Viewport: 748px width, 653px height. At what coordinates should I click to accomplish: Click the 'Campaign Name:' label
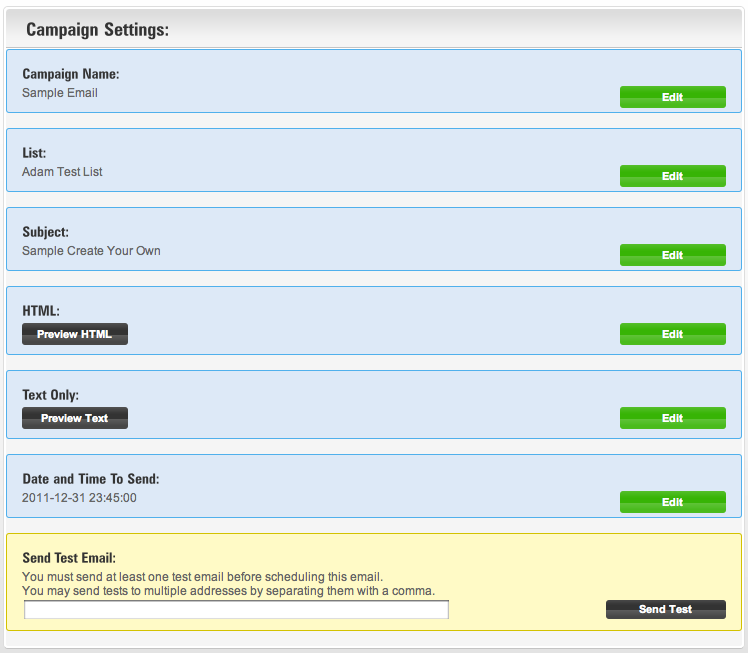coord(71,74)
